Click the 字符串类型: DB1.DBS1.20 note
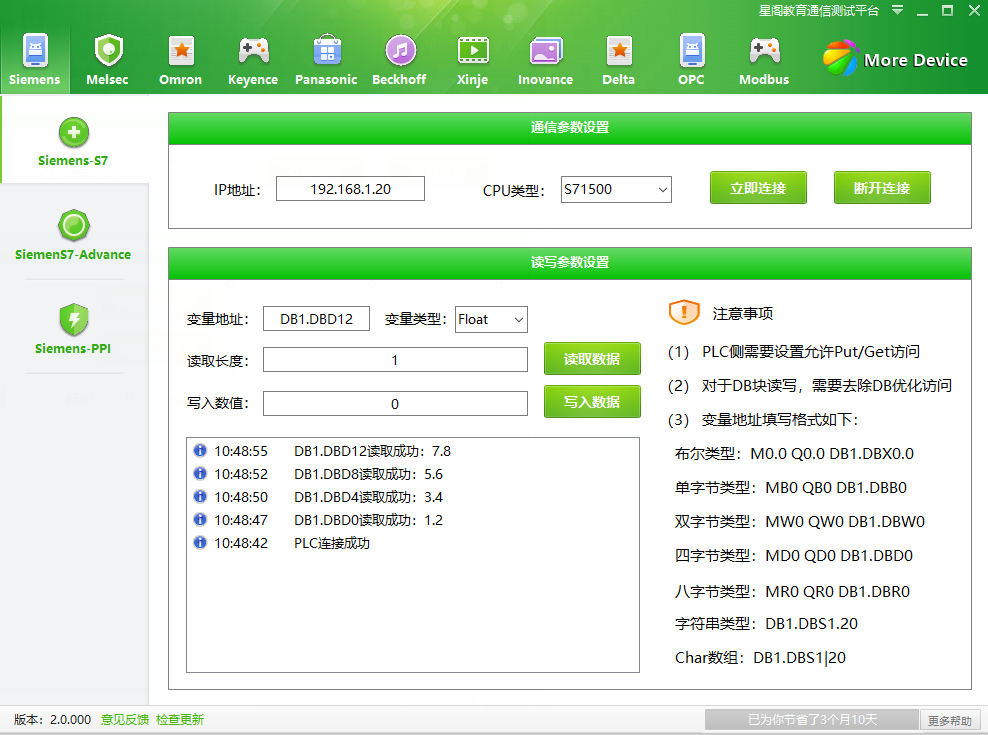 766,623
